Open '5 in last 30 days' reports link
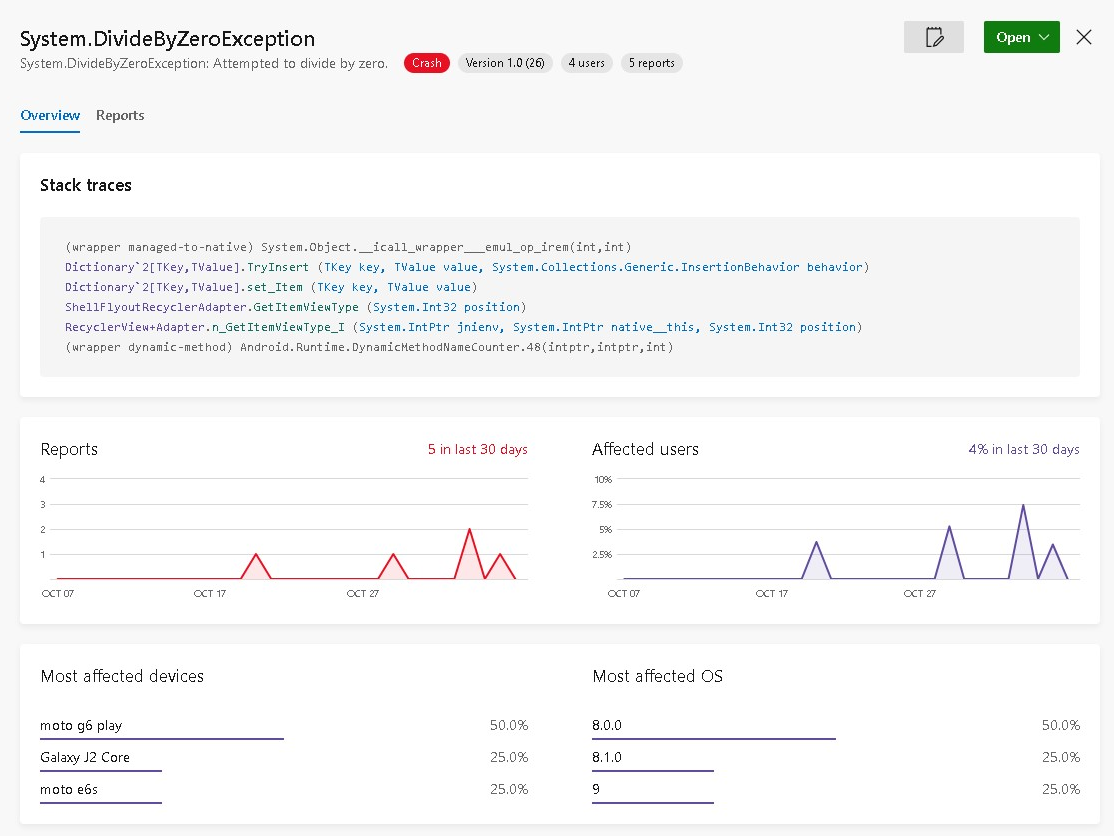Screen dimensions: 1114x836 click(477, 449)
